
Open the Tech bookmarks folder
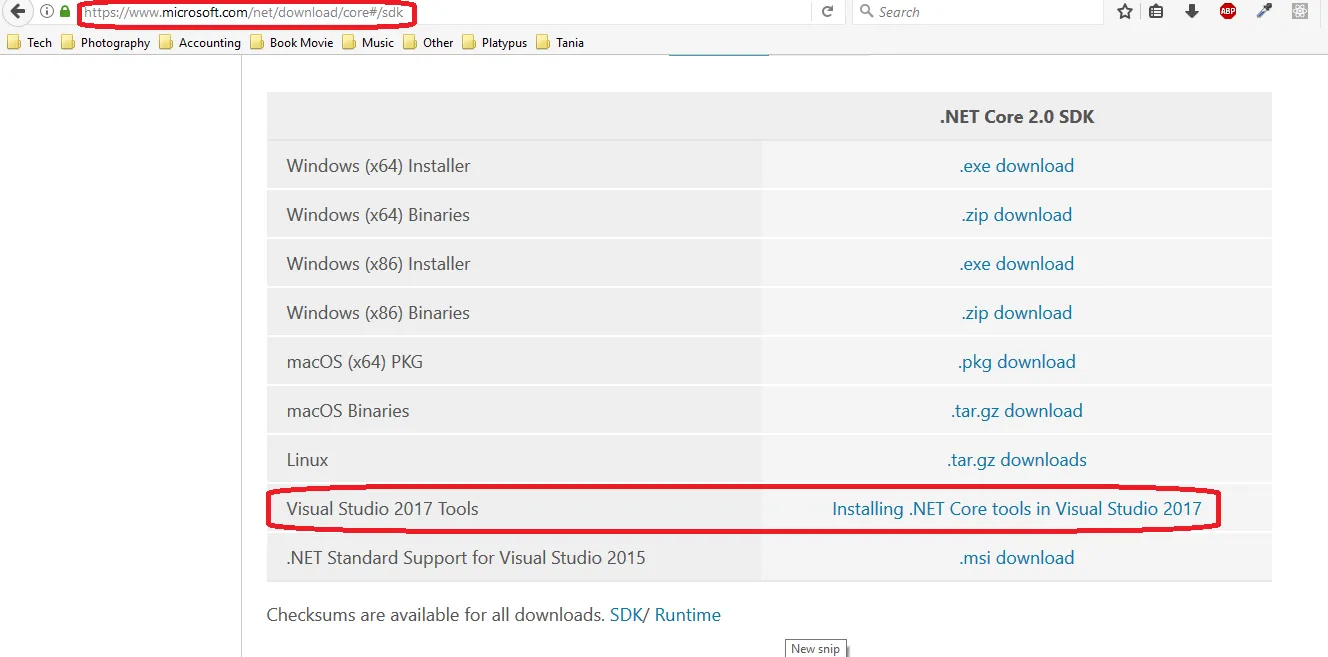tap(29, 42)
